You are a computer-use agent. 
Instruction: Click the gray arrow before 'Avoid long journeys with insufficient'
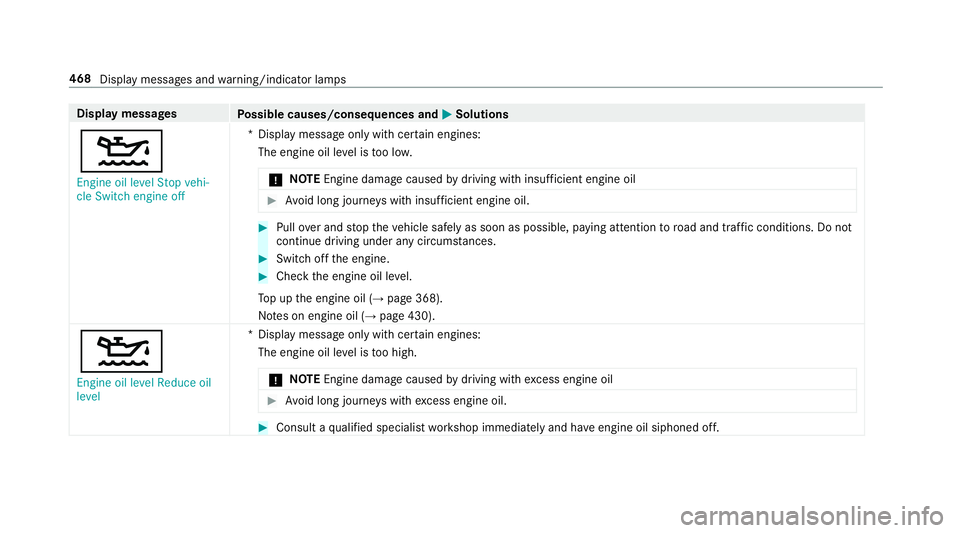tap(272, 201)
